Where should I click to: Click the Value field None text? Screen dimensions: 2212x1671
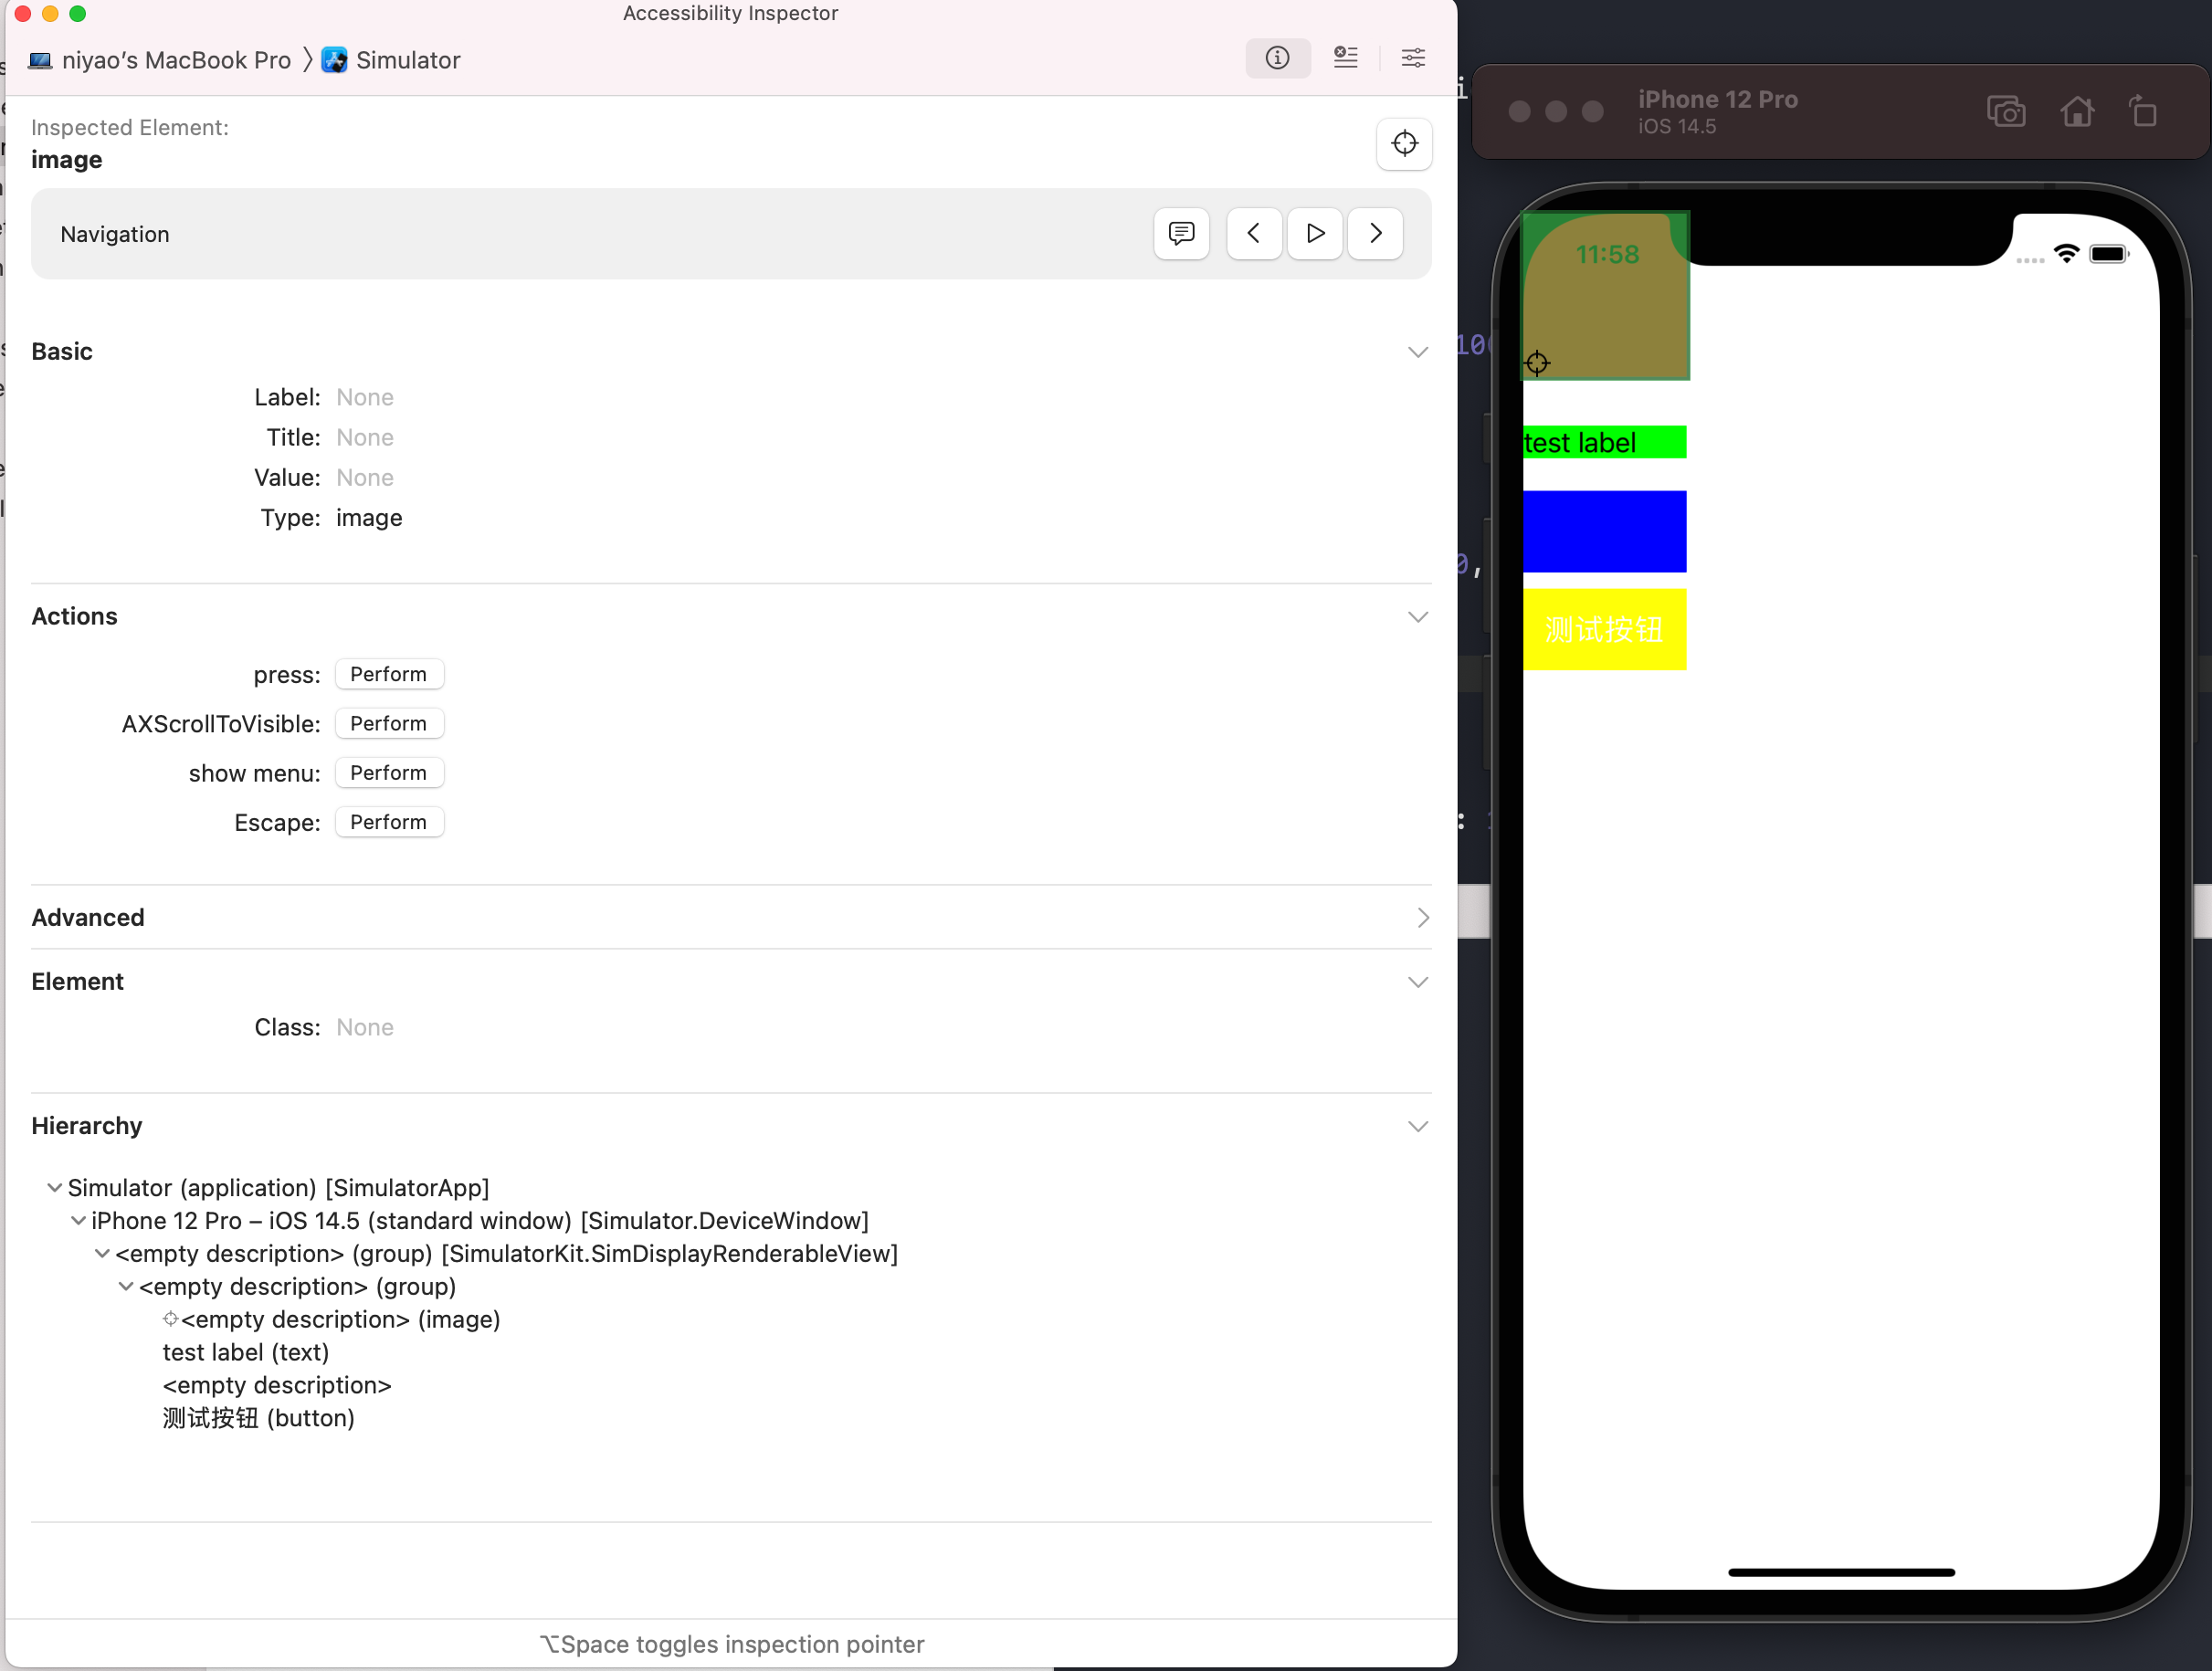365,478
